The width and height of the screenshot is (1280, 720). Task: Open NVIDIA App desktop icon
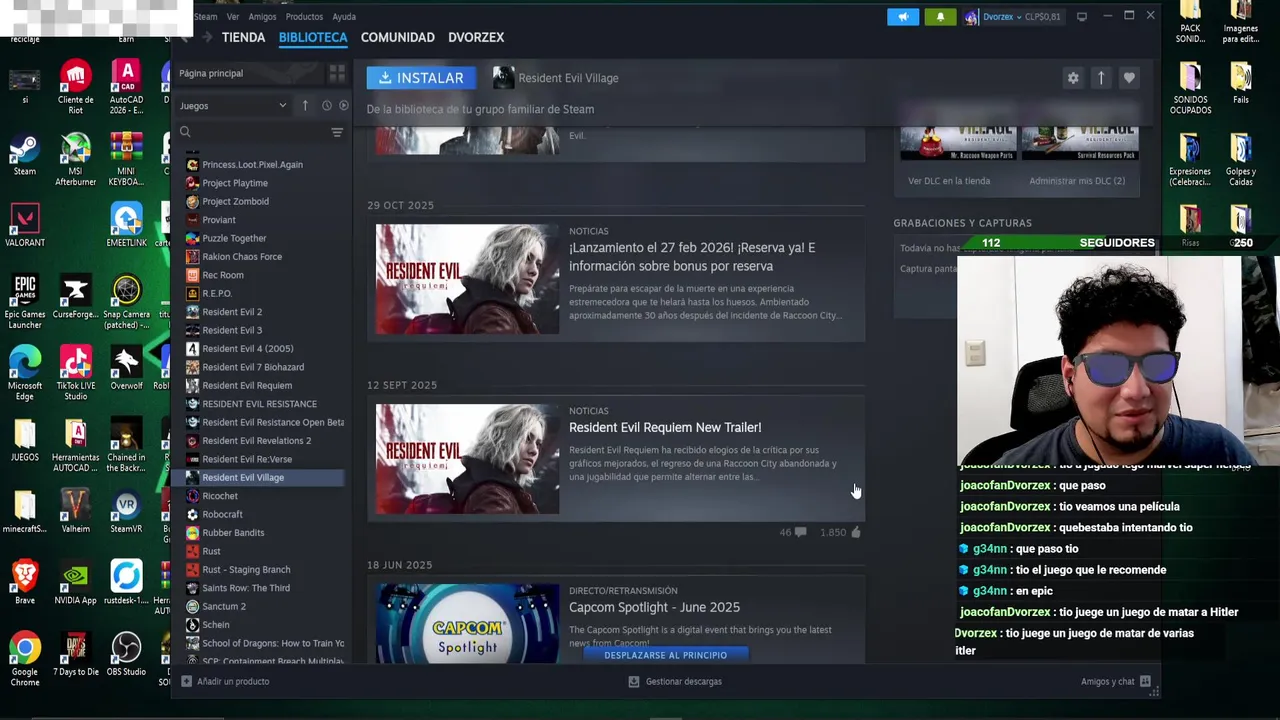75,582
